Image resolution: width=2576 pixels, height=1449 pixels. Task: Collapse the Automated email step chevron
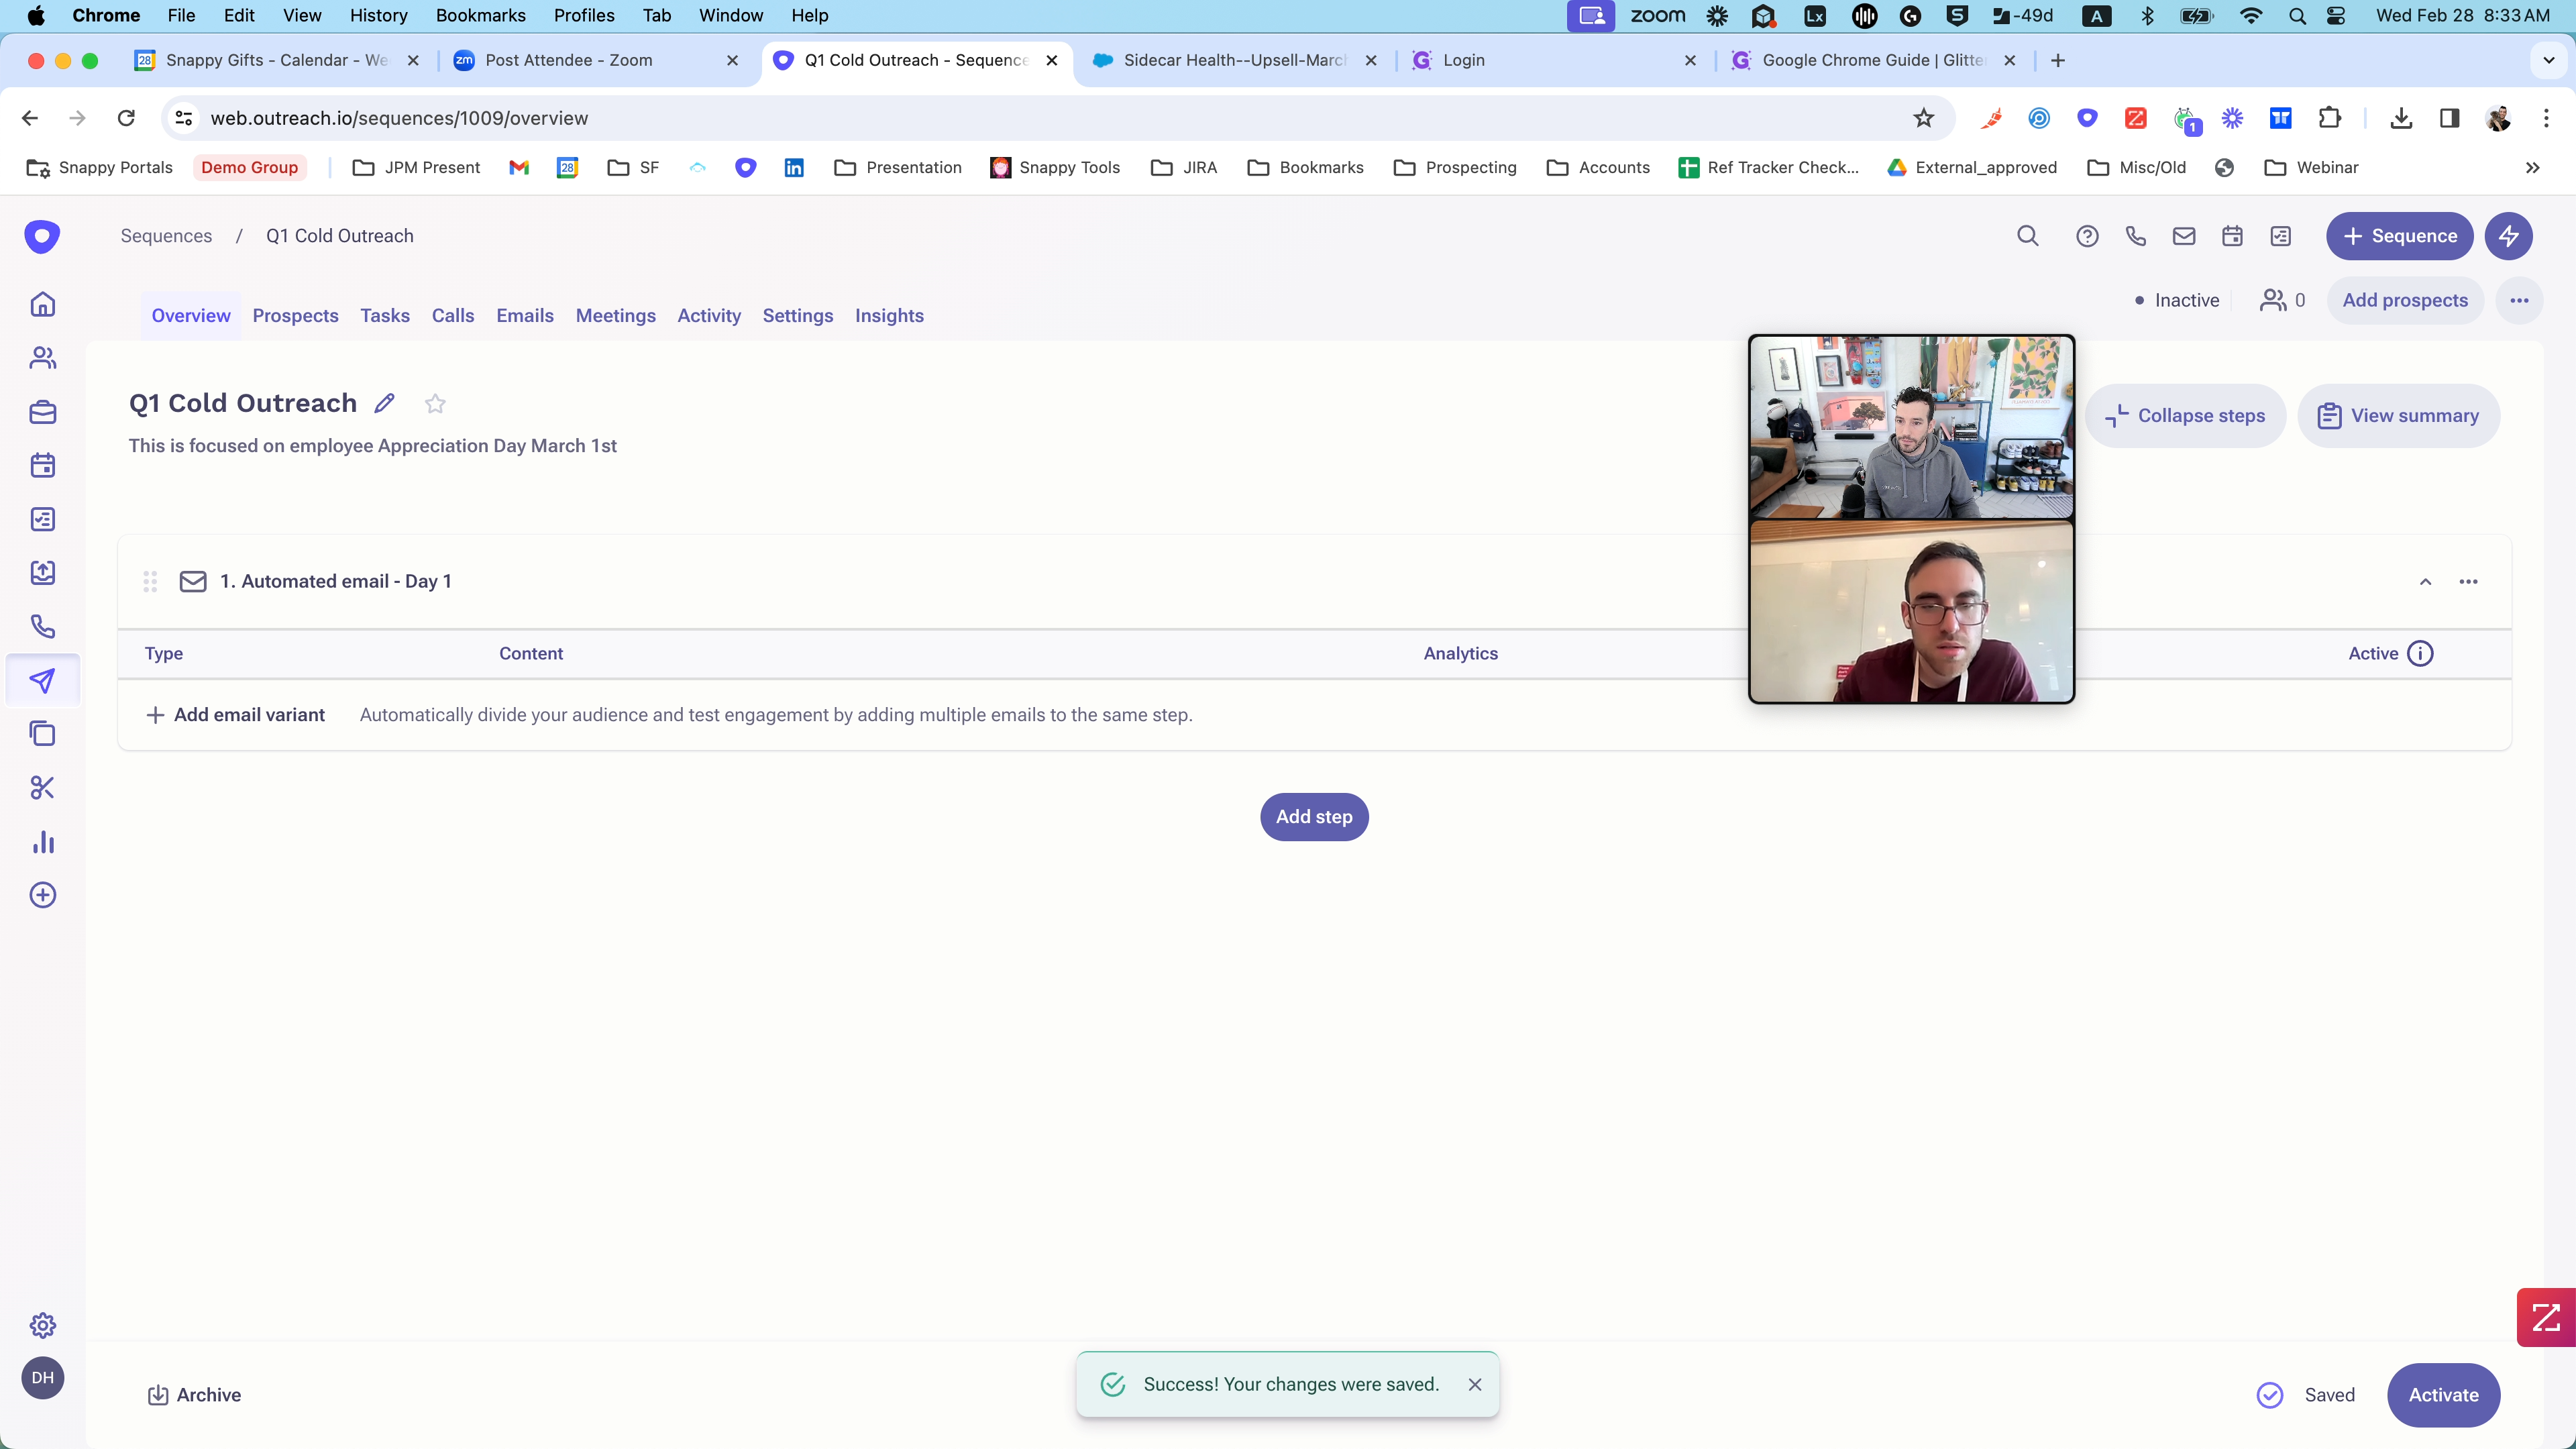click(2425, 582)
